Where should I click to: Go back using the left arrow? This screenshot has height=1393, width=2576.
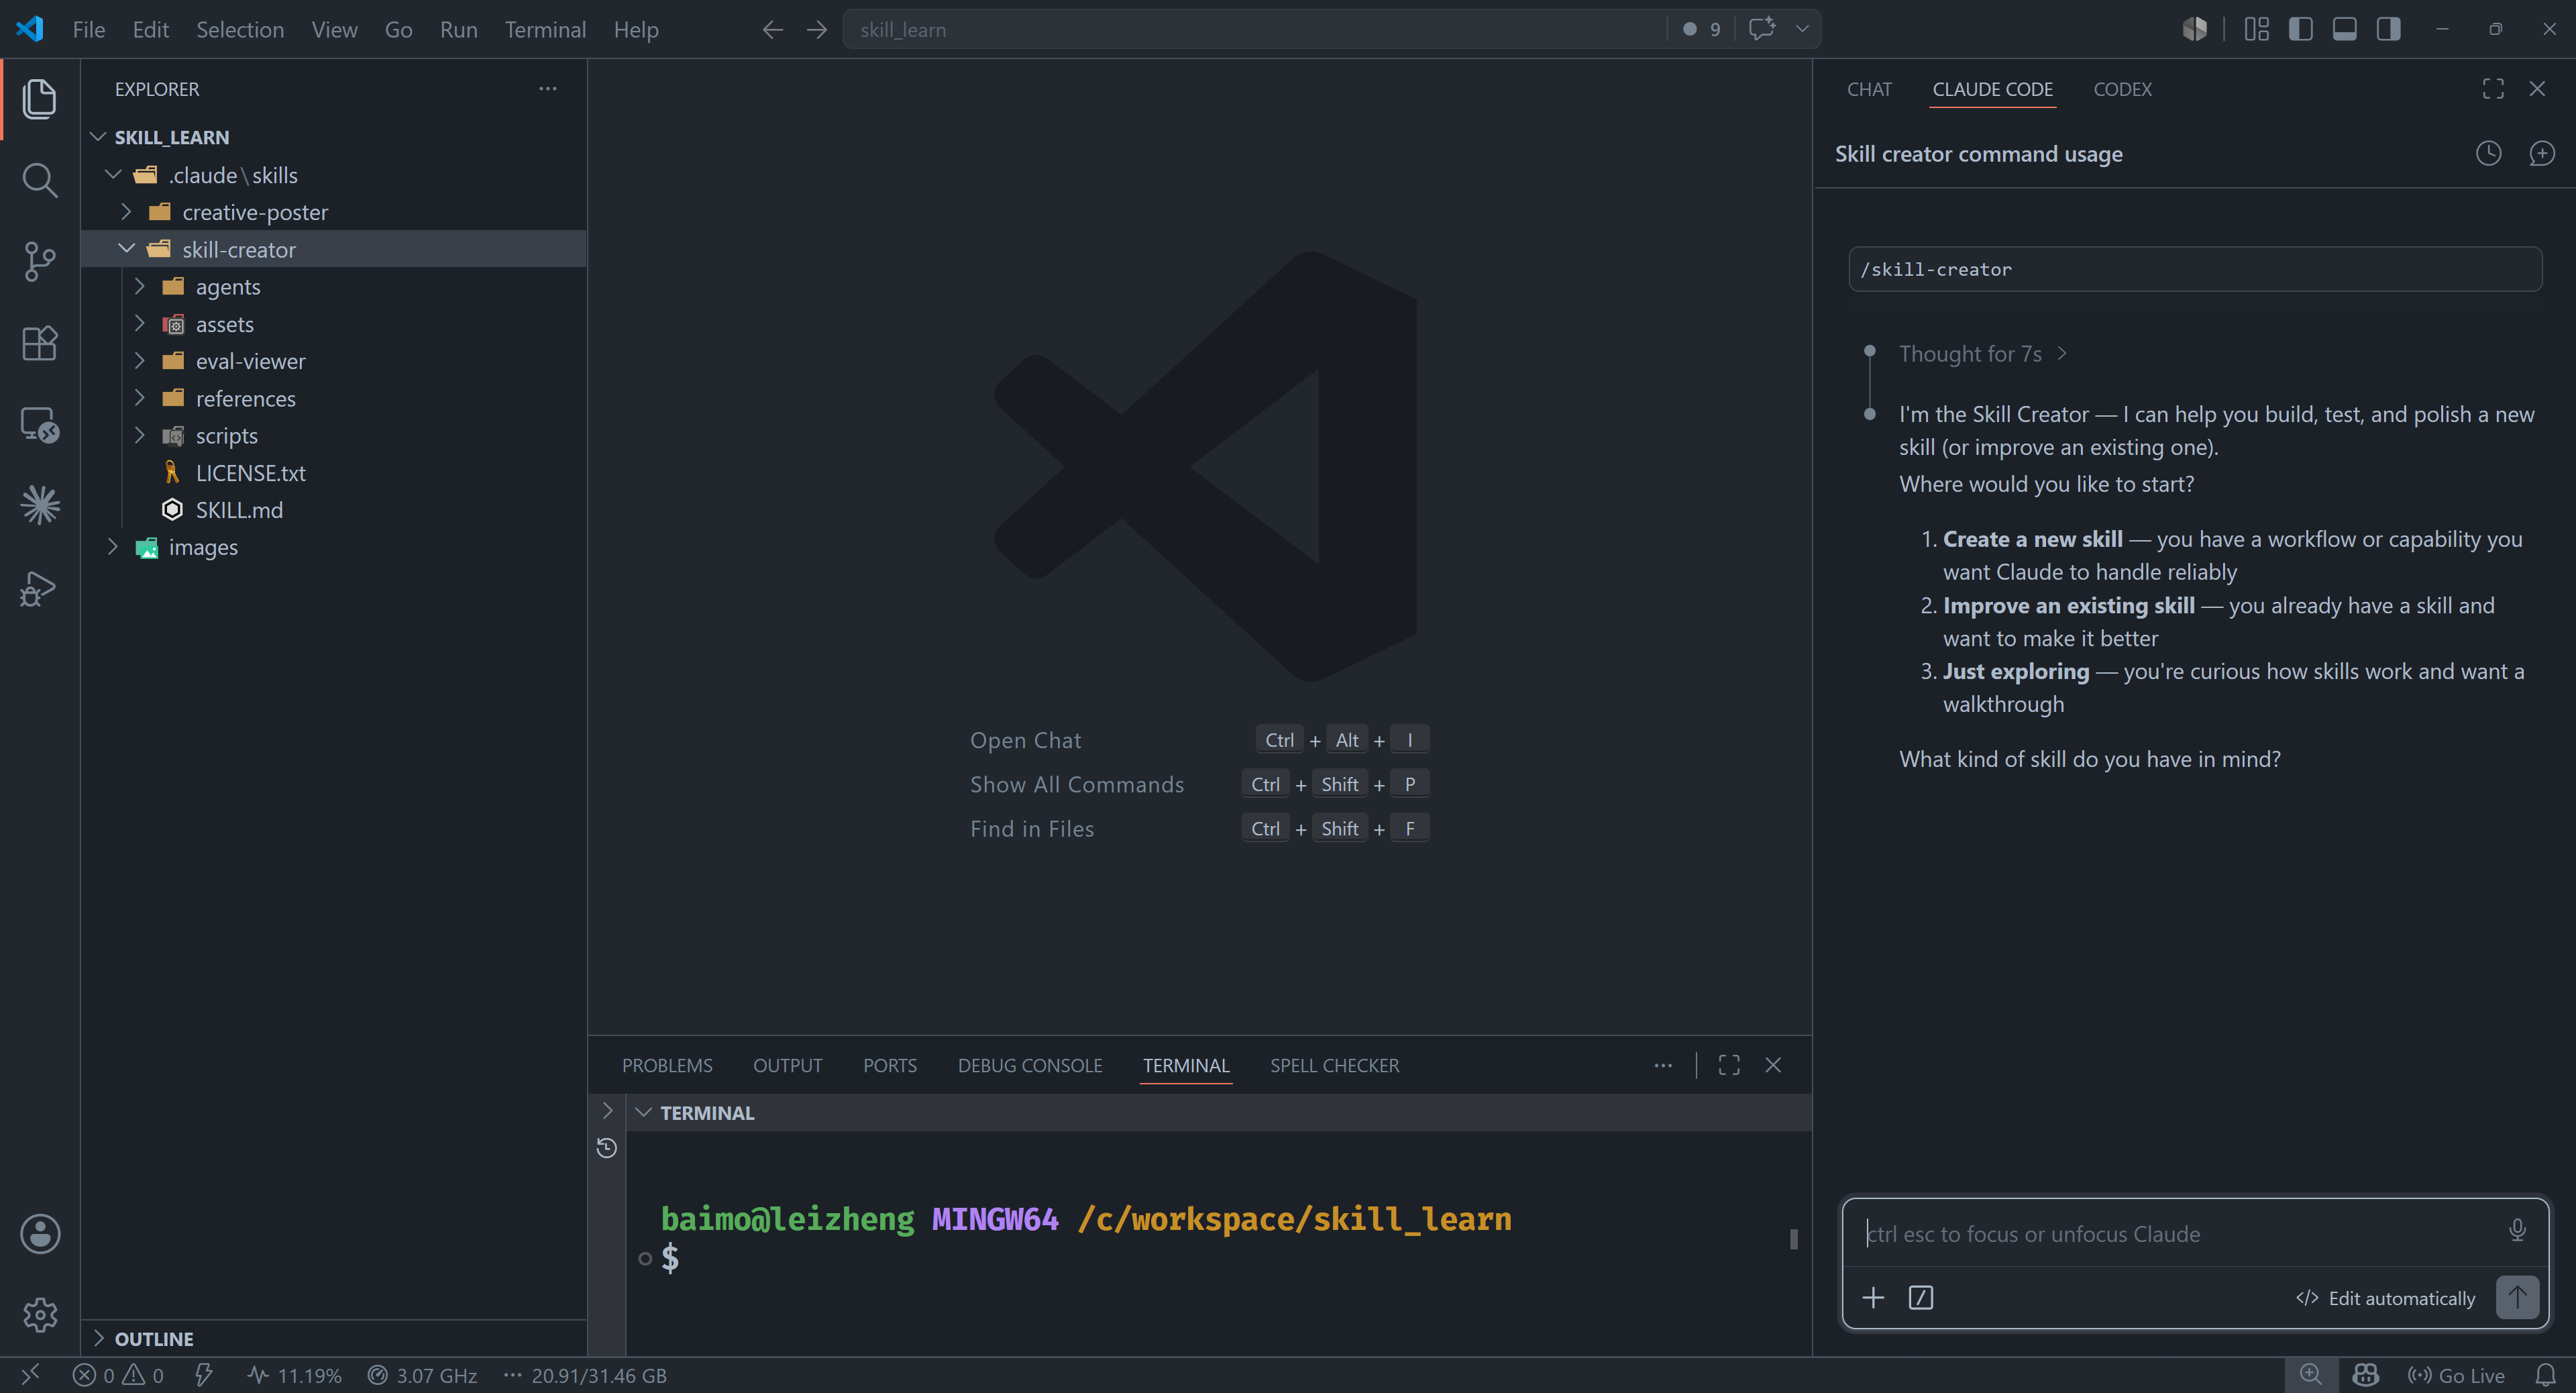tap(772, 30)
